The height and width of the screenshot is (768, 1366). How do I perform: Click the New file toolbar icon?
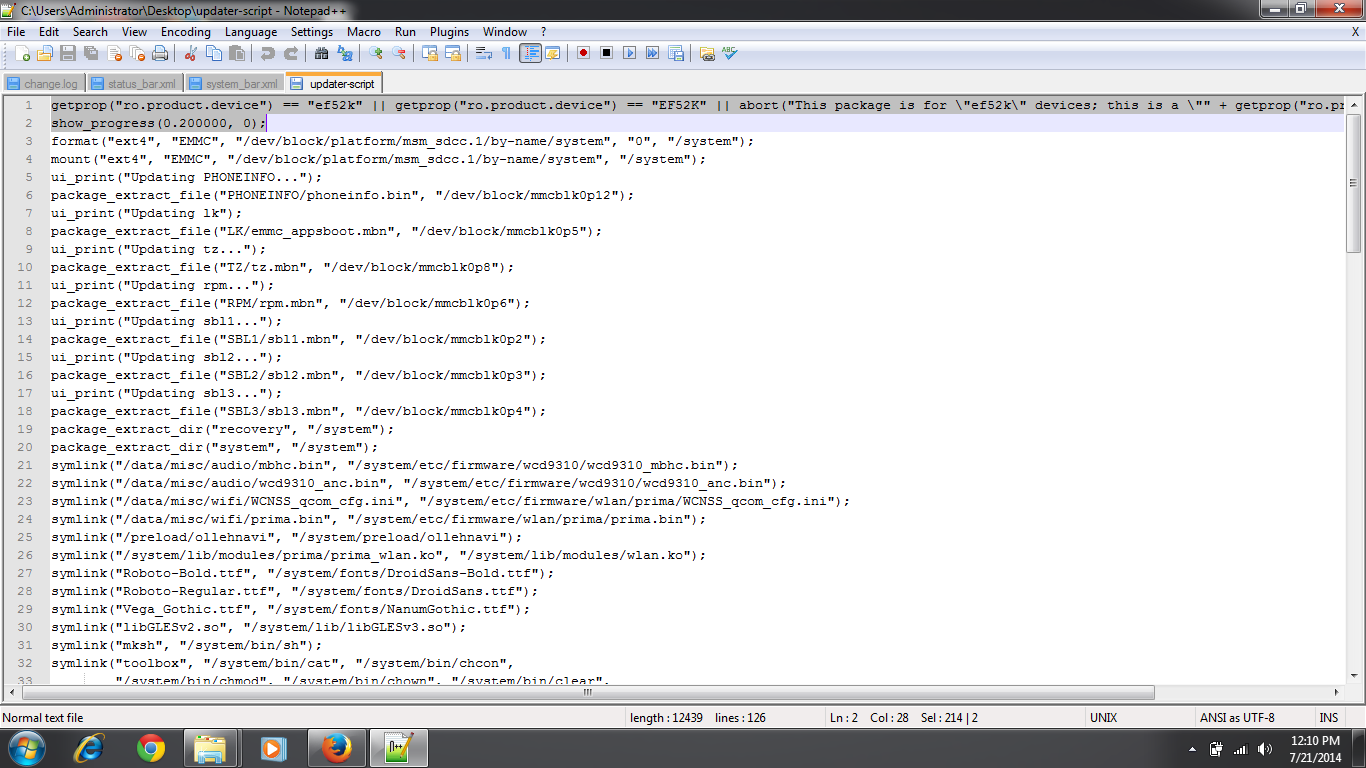22,53
